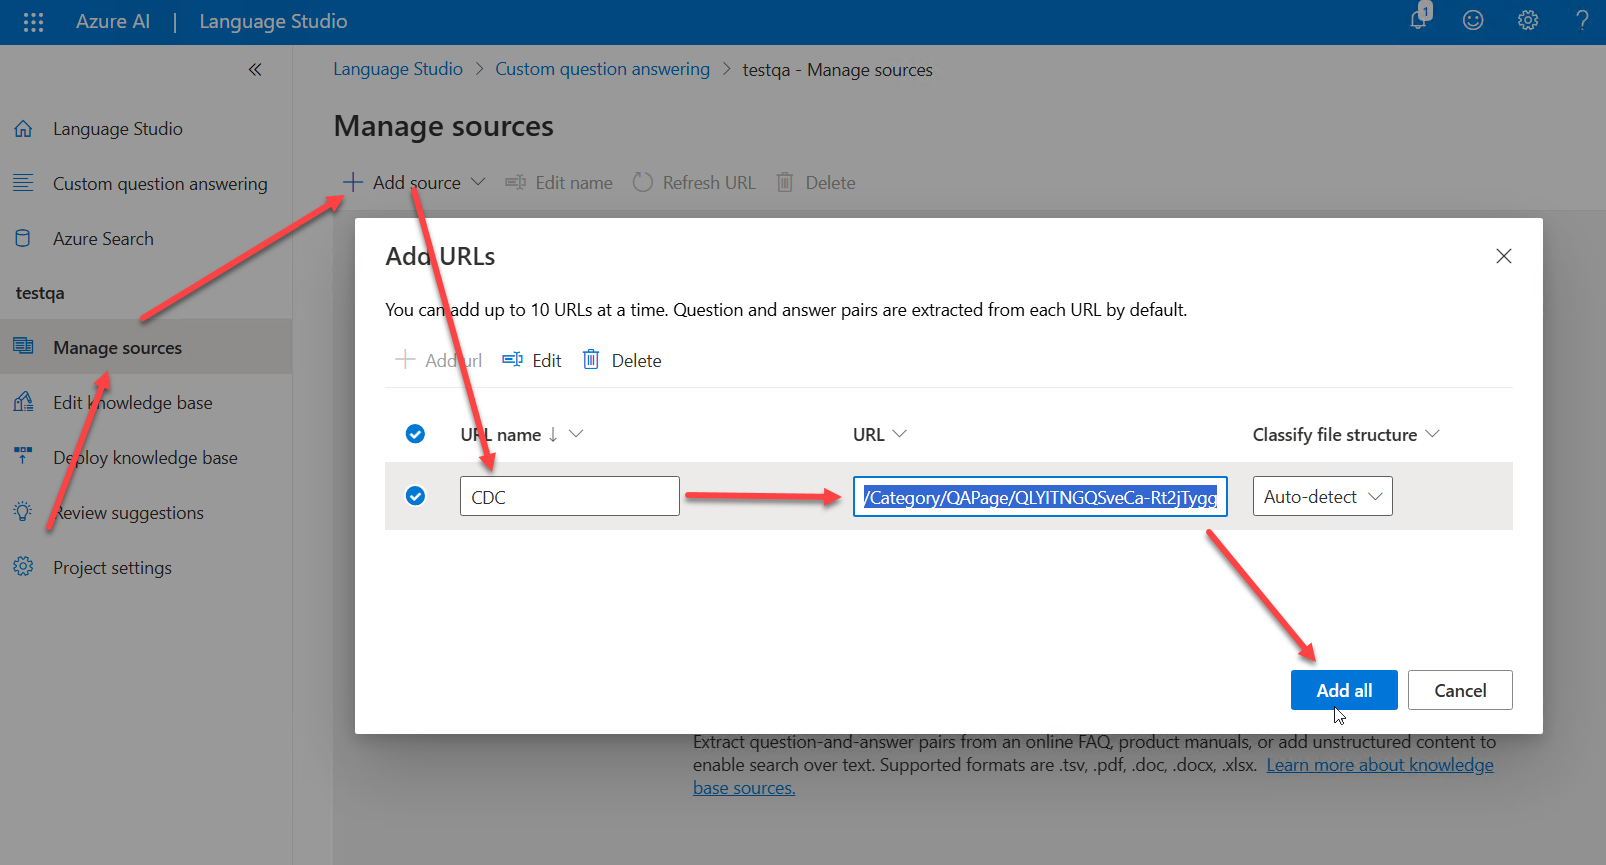The image size is (1606, 865).
Task: Click the Edit knowledge base icon
Action: click(x=23, y=402)
